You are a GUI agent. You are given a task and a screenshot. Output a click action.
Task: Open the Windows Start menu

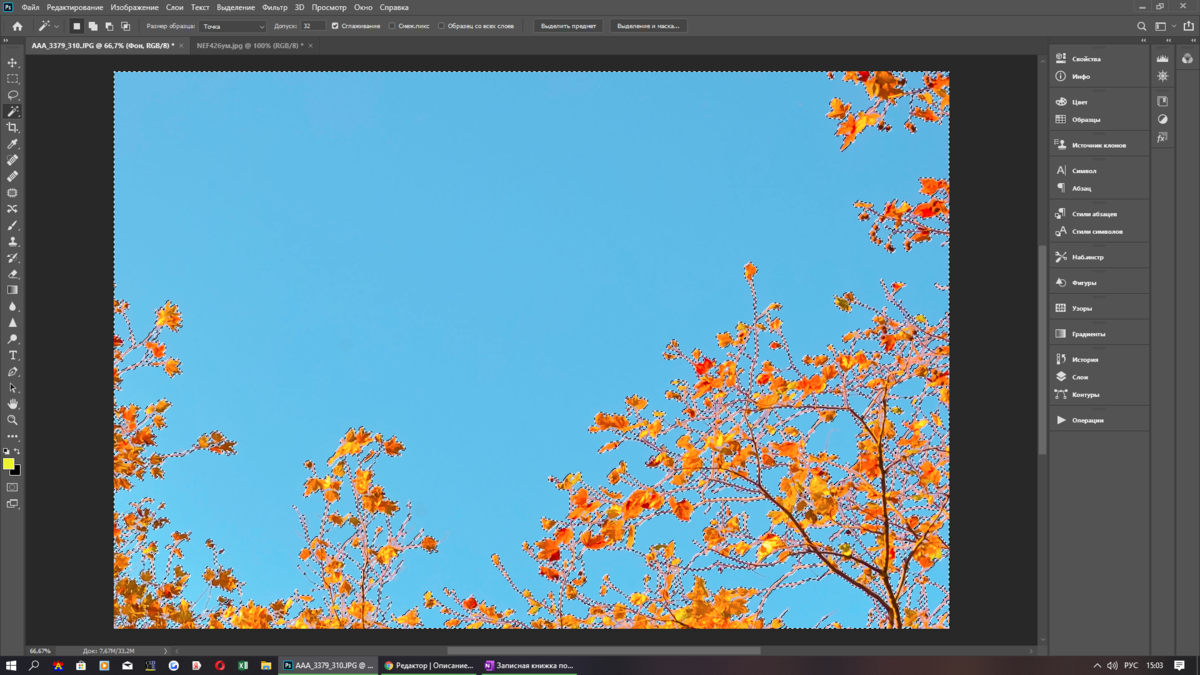coord(12,665)
